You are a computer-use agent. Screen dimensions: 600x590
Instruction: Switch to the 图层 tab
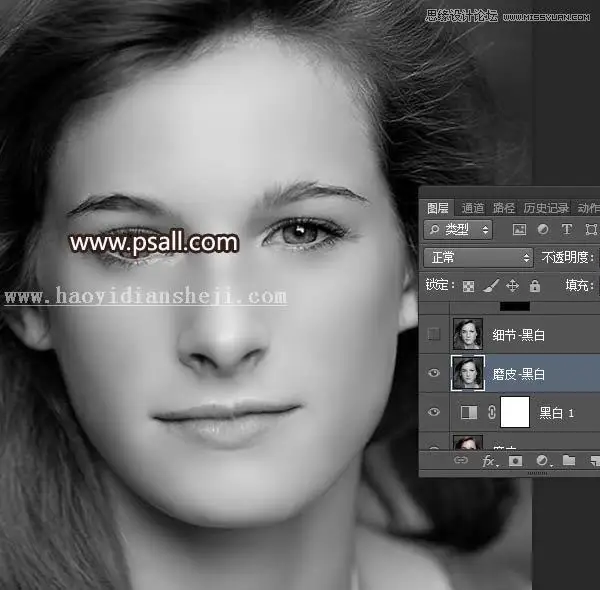tap(437, 208)
